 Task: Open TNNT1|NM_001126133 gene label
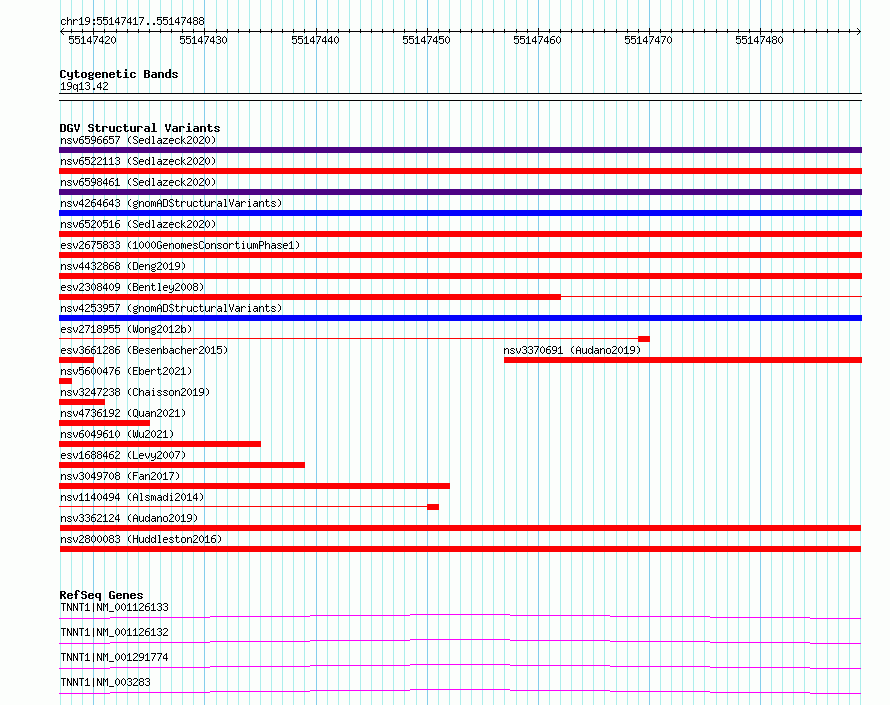pyautogui.click(x=114, y=607)
